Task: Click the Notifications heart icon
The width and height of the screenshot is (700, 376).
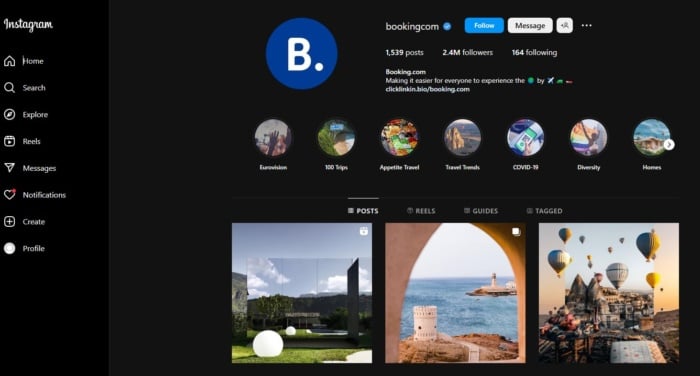Action: (x=9, y=195)
